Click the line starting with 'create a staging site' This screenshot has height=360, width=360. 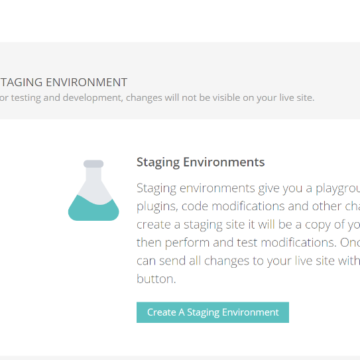[x=248, y=225]
